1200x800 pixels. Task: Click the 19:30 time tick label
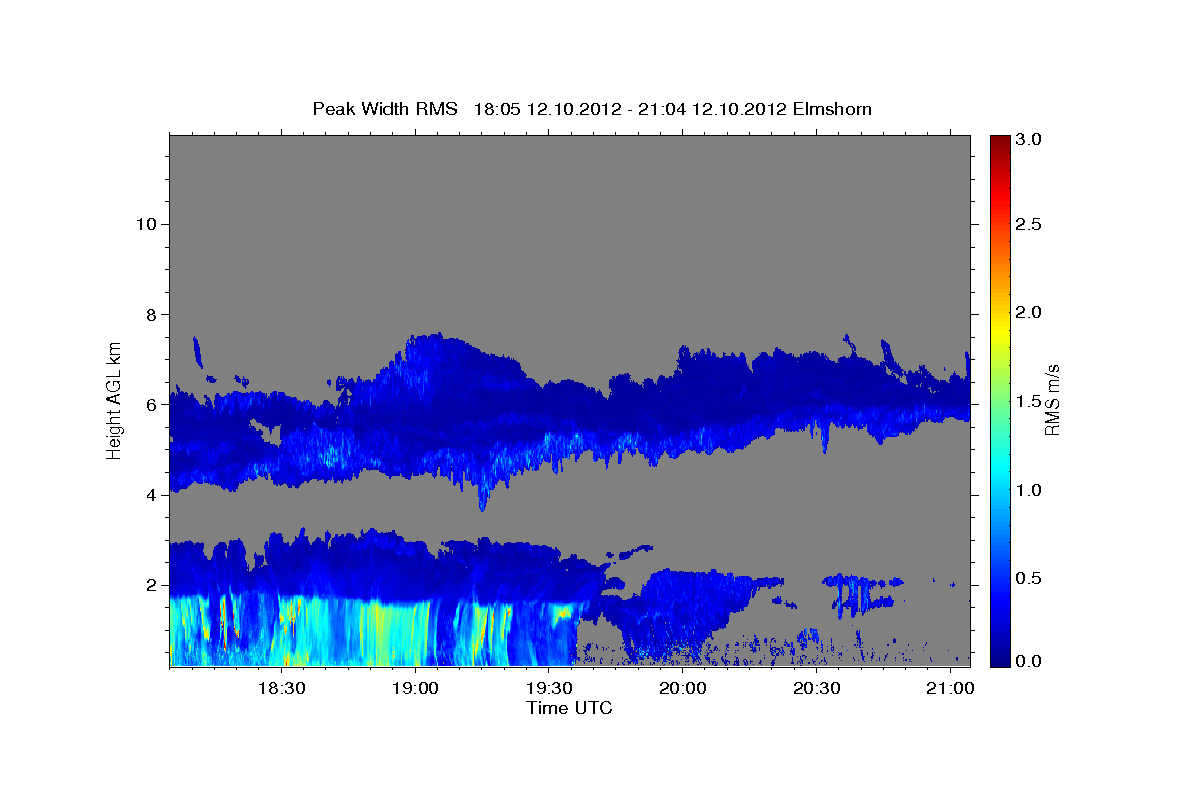click(x=549, y=689)
